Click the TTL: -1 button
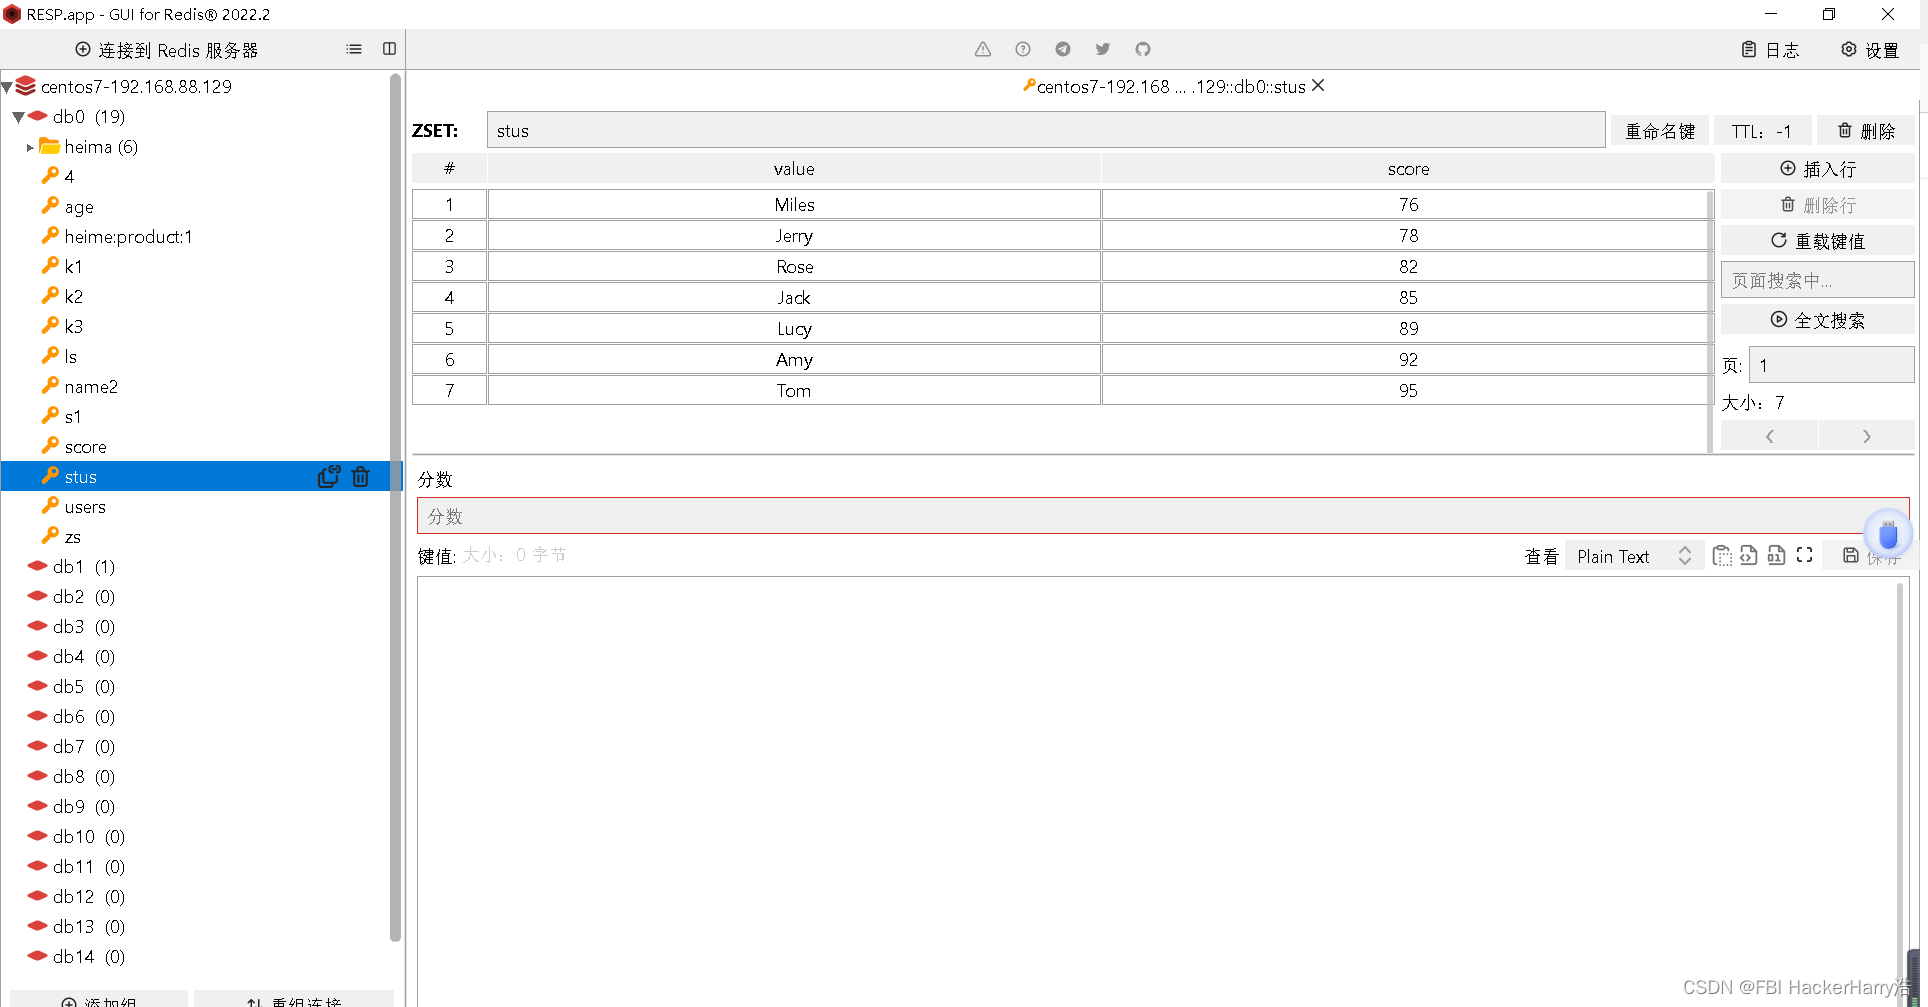Viewport: 1928px width, 1007px height. (x=1761, y=131)
